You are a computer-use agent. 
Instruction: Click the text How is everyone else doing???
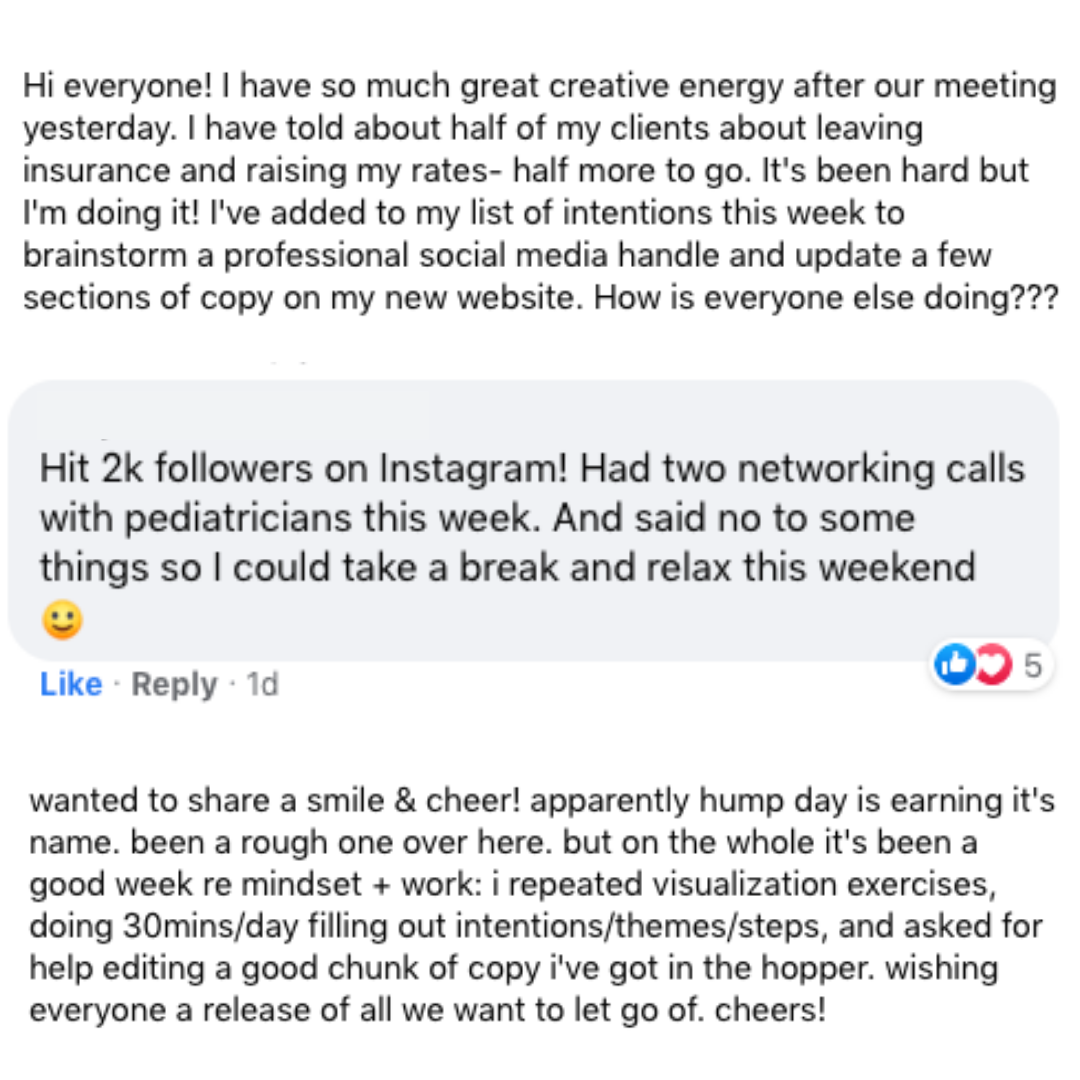pyautogui.click(x=826, y=298)
